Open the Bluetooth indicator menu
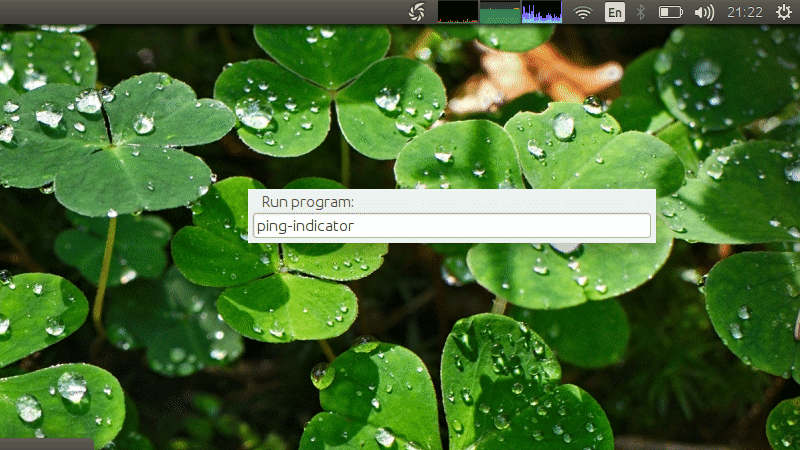 click(641, 12)
